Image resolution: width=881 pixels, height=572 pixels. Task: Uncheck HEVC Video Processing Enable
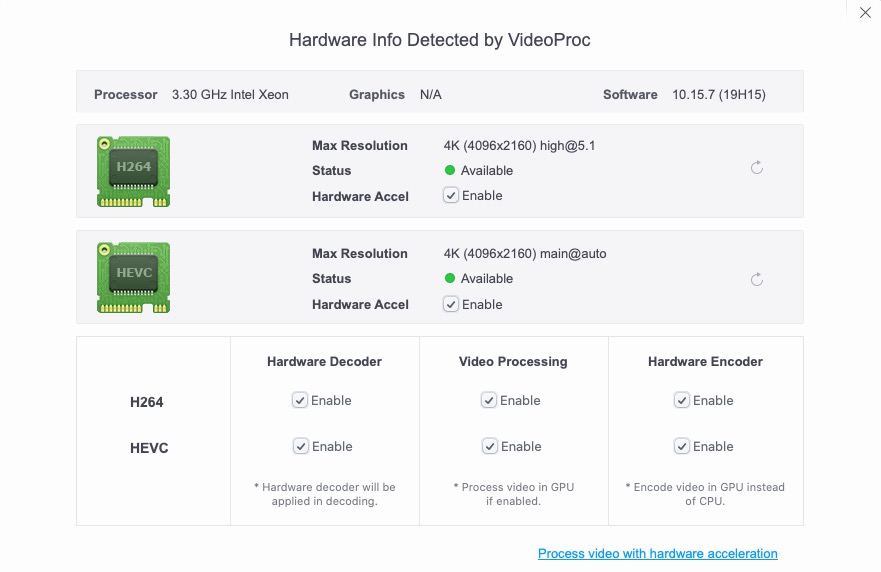coord(489,446)
